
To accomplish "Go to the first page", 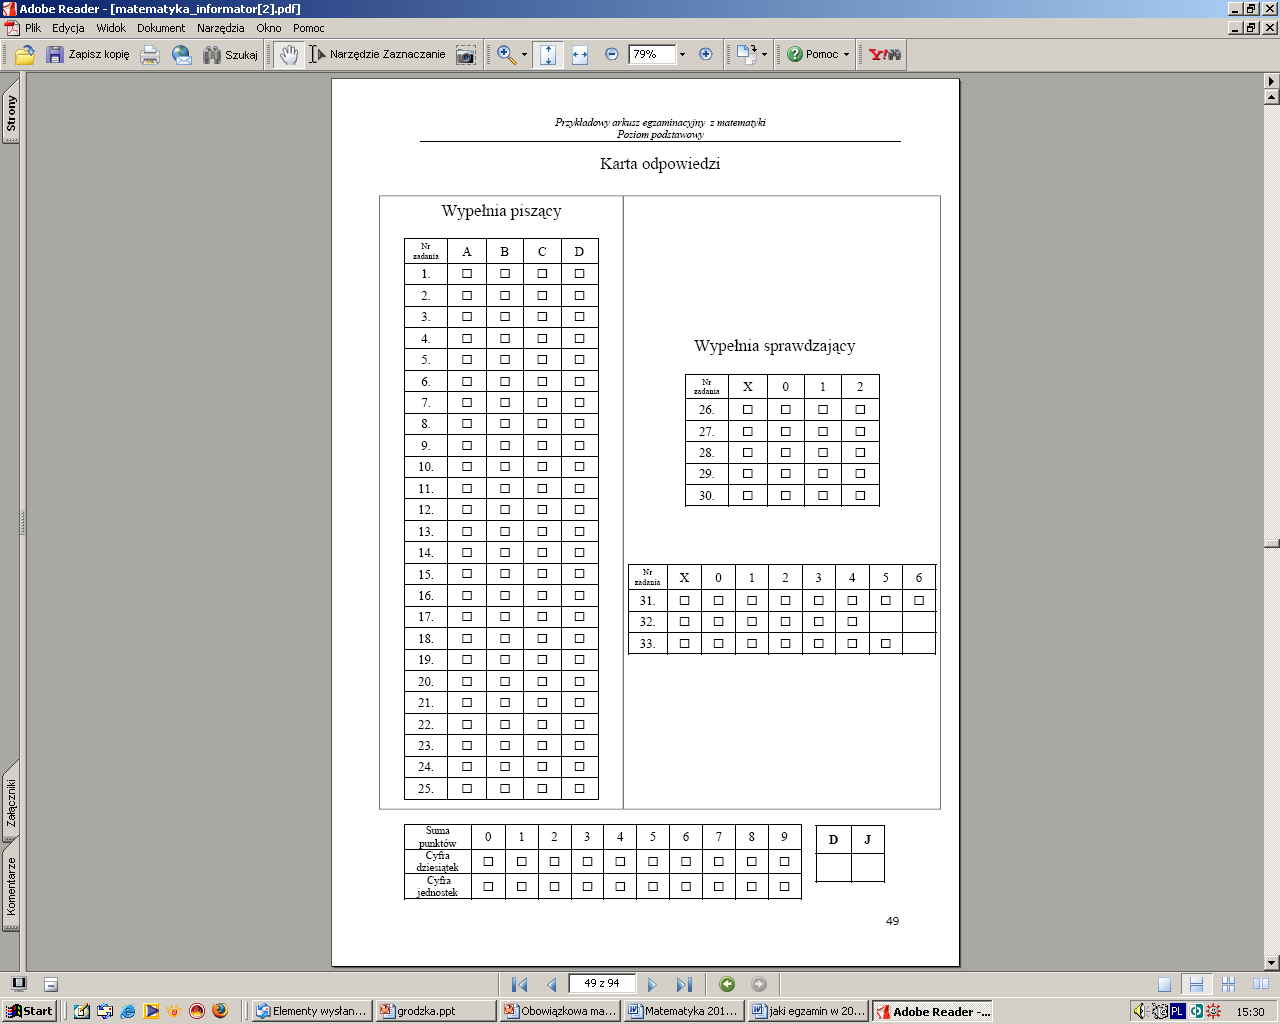I will point(519,984).
